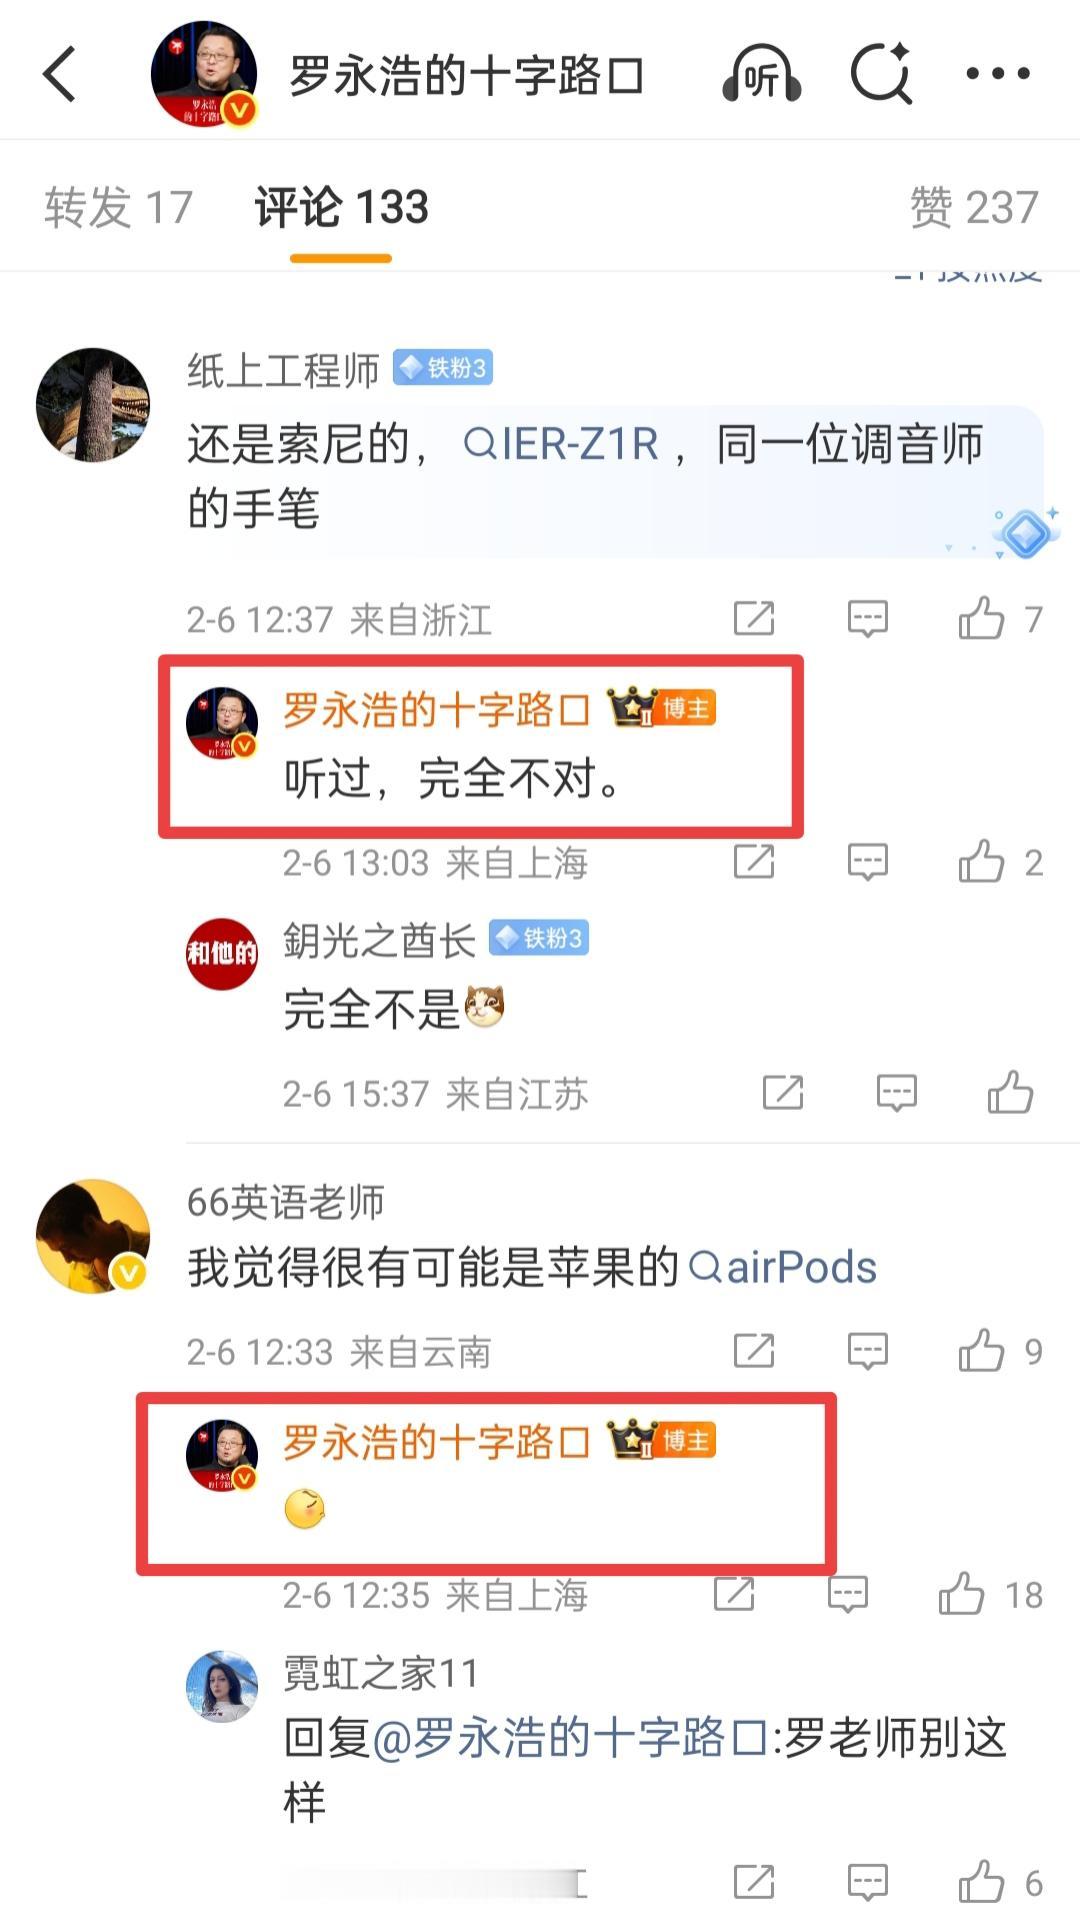Tap the @罗永浩的十字路口 mention link
The width and height of the screenshot is (1080, 1928).
click(x=570, y=1738)
